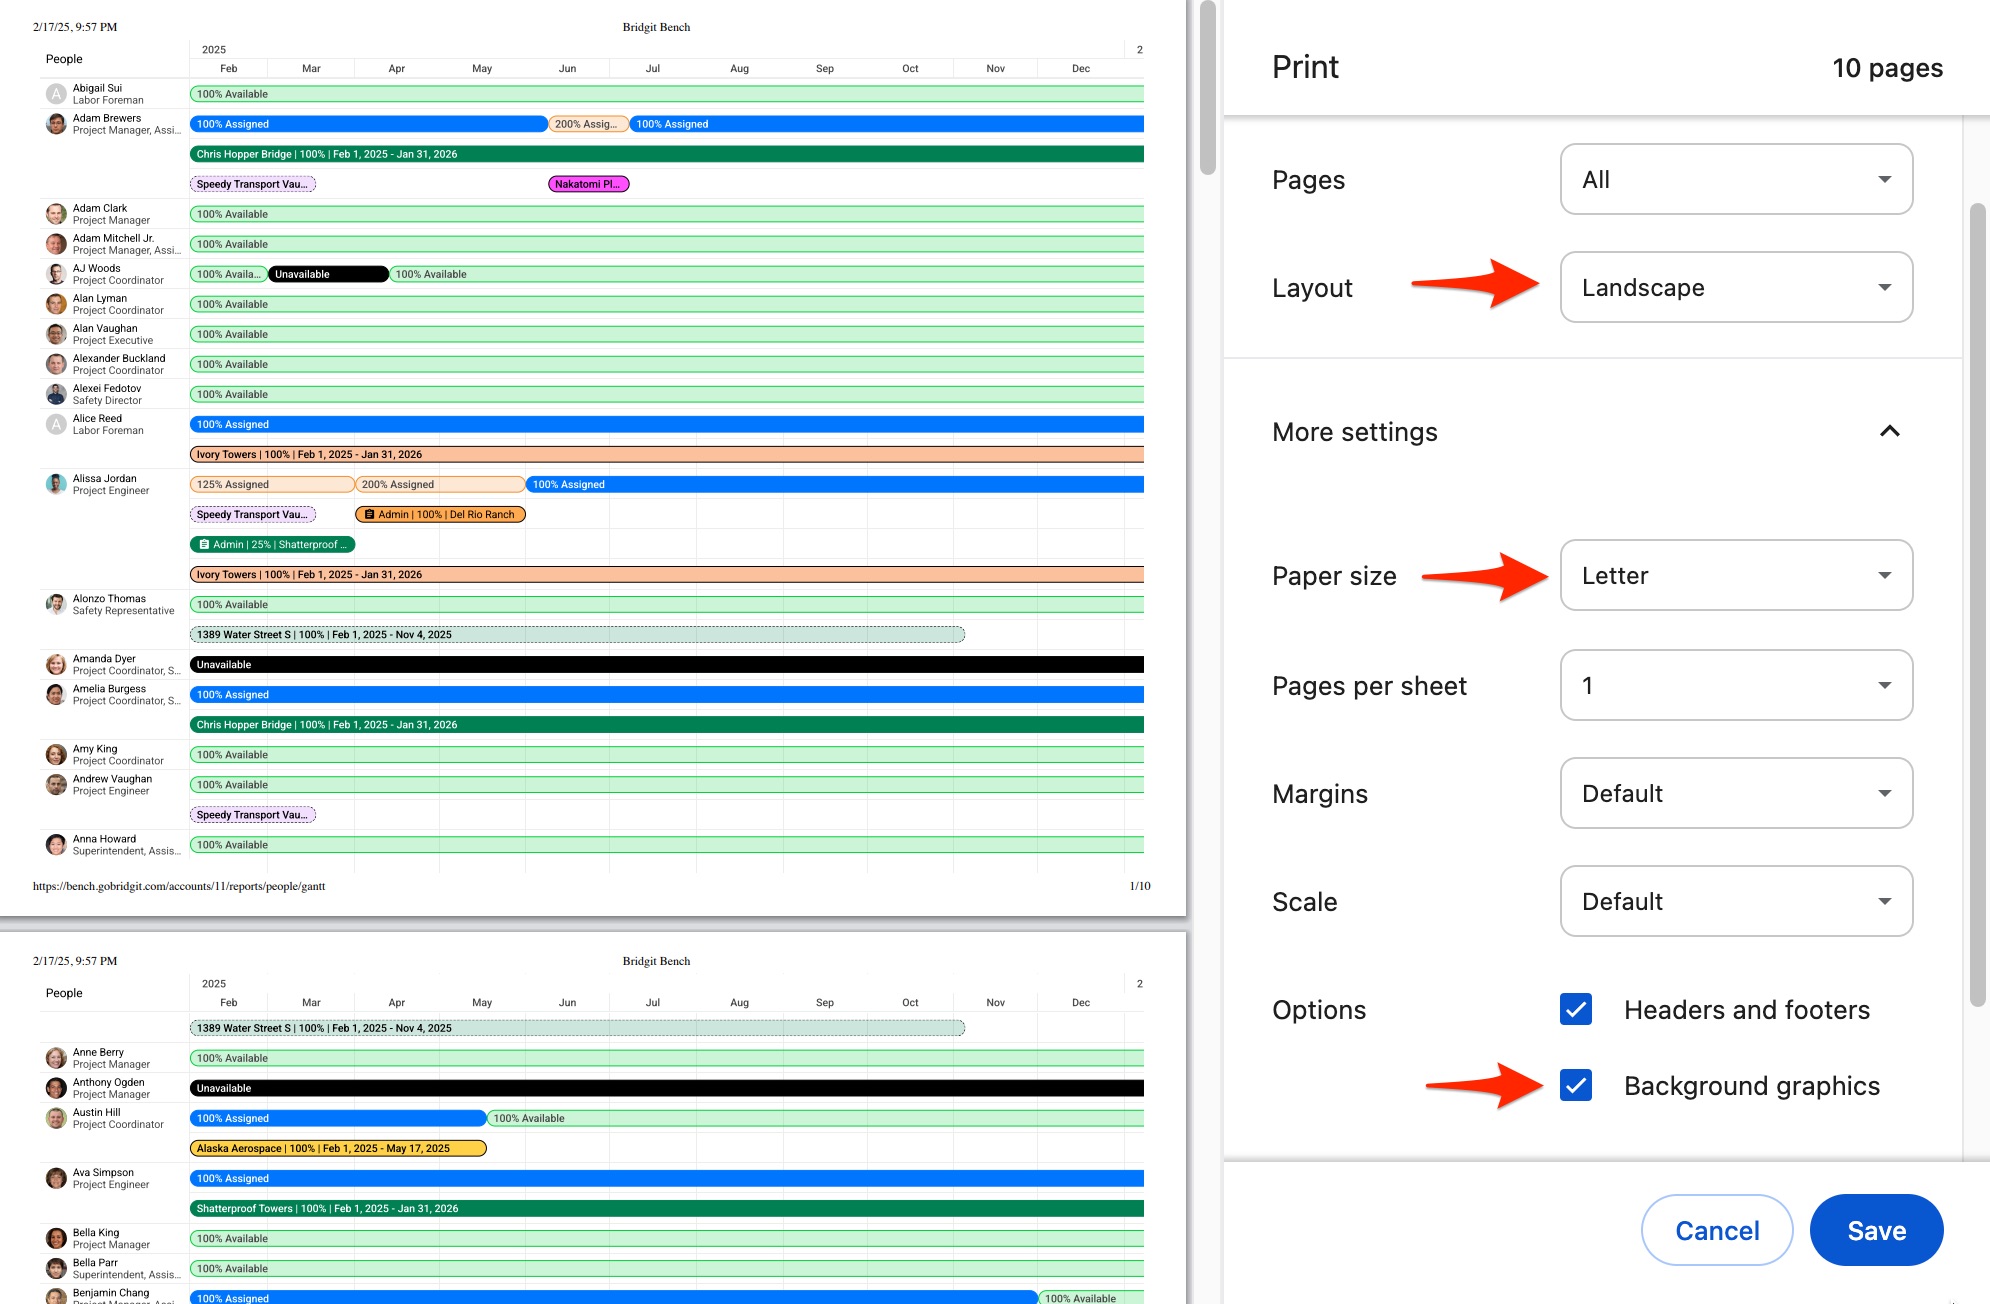Click Alan Lyman's profile photo

pyautogui.click(x=57, y=304)
